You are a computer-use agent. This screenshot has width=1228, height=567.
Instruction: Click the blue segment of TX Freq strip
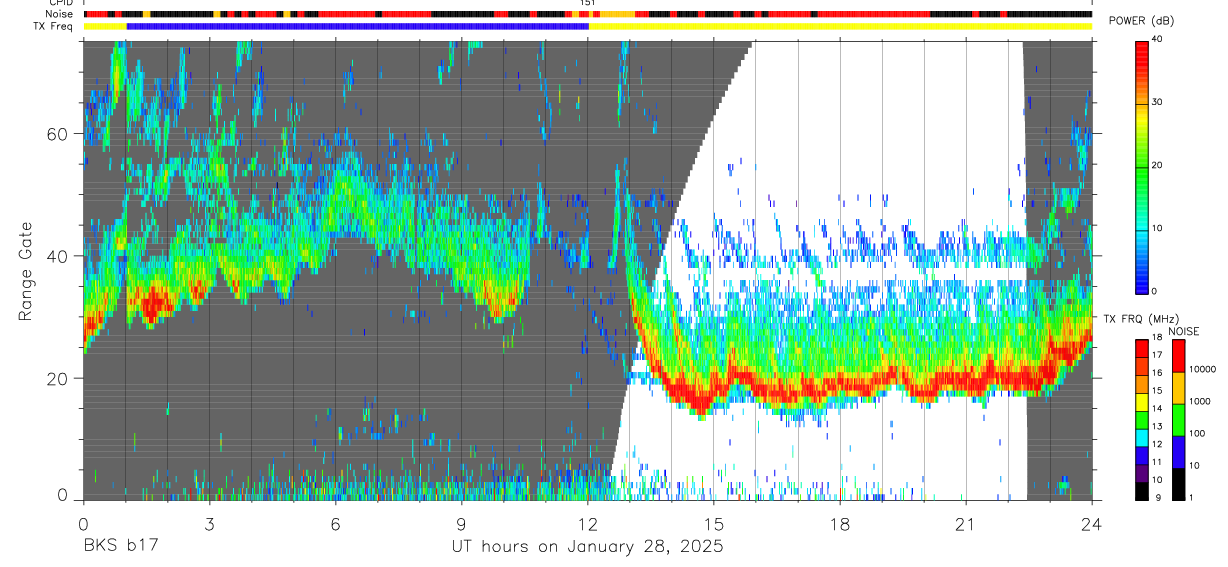357,26
